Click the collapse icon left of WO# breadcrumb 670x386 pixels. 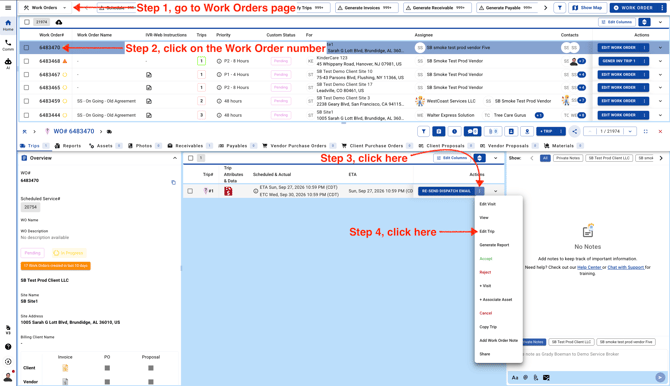pyautogui.click(x=24, y=132)
